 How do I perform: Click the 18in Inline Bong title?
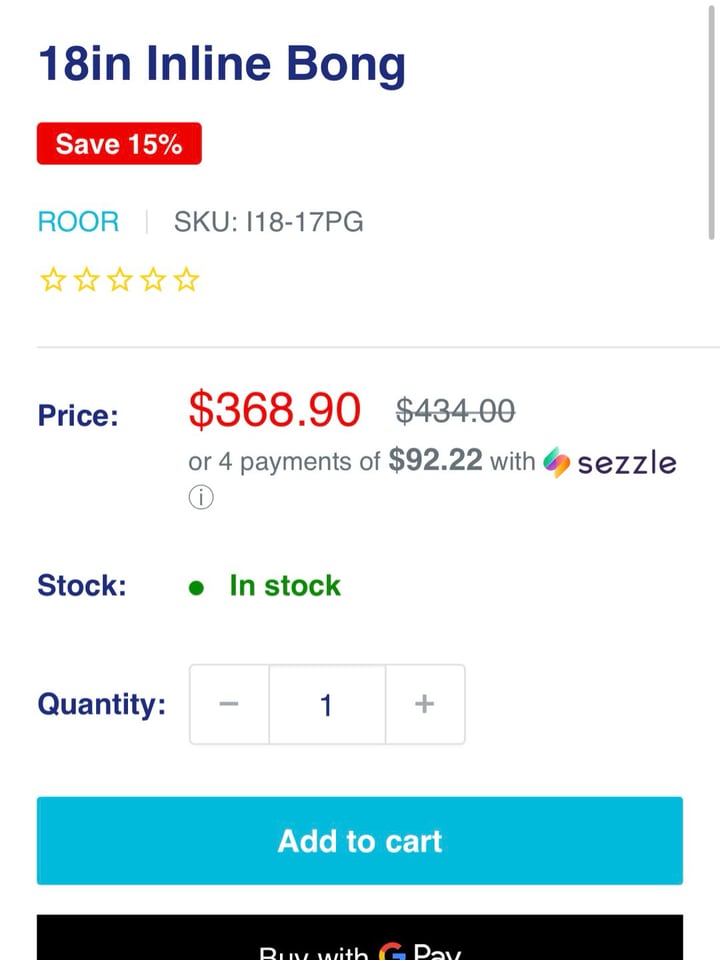click(221, 65)
